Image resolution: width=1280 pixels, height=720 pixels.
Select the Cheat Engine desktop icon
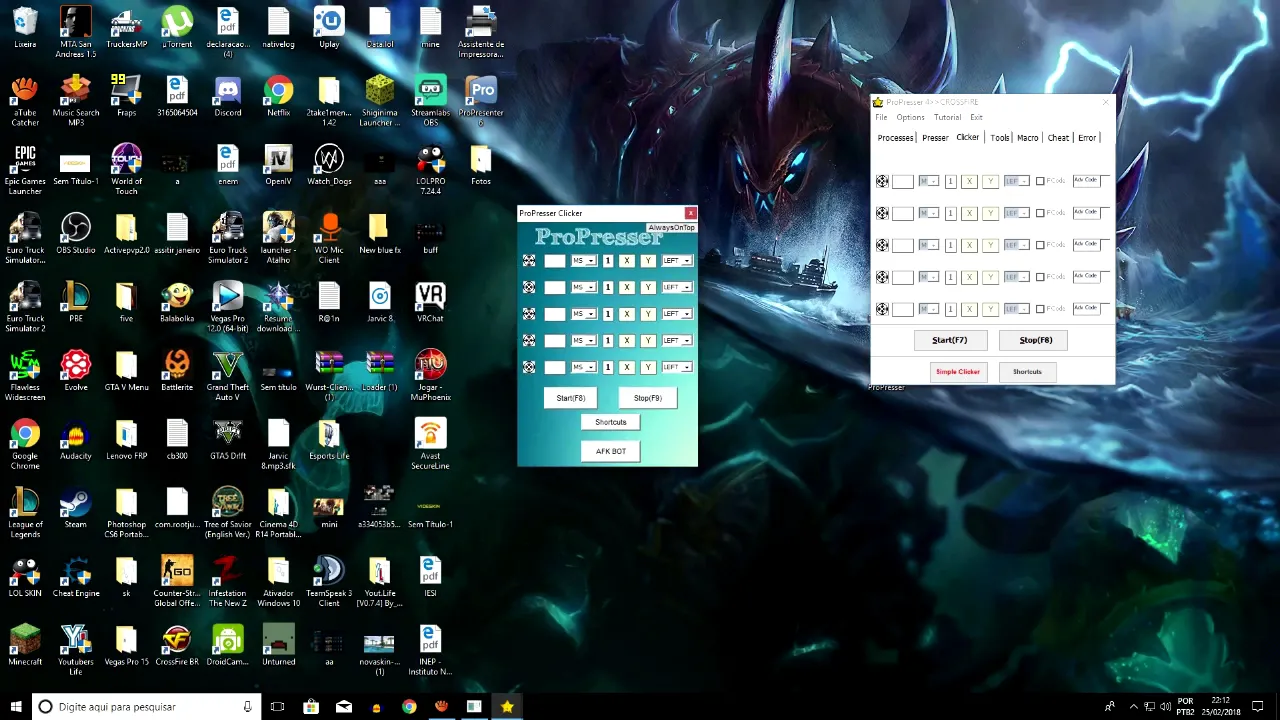point(76,577)
